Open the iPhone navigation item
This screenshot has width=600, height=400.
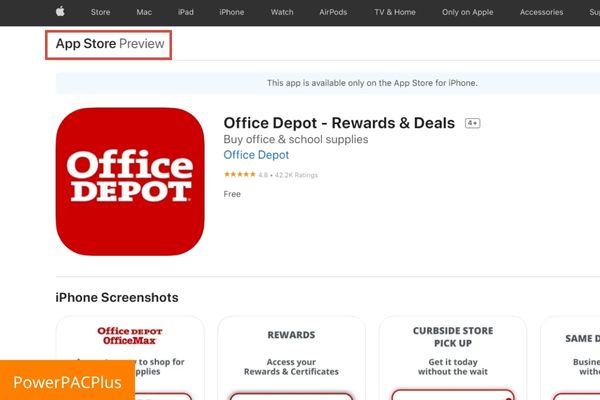click(x=232, y=12)
